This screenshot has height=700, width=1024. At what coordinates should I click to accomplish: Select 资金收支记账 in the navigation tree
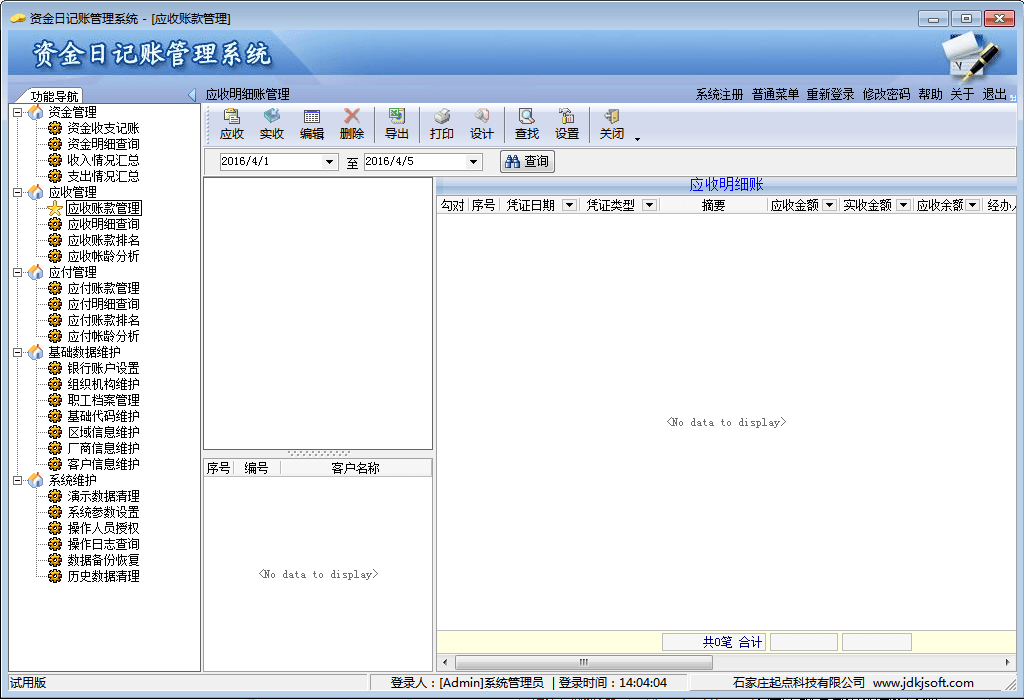point(103,128)
